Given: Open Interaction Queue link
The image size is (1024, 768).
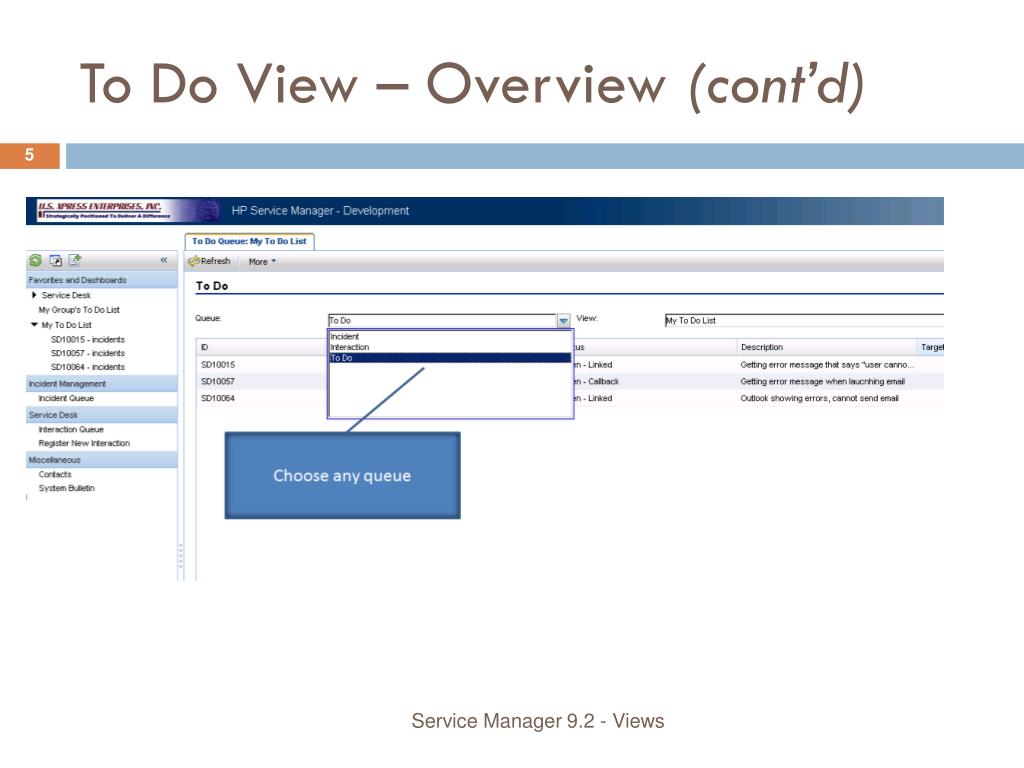Looking at the screenshot, I should point(71,430).
